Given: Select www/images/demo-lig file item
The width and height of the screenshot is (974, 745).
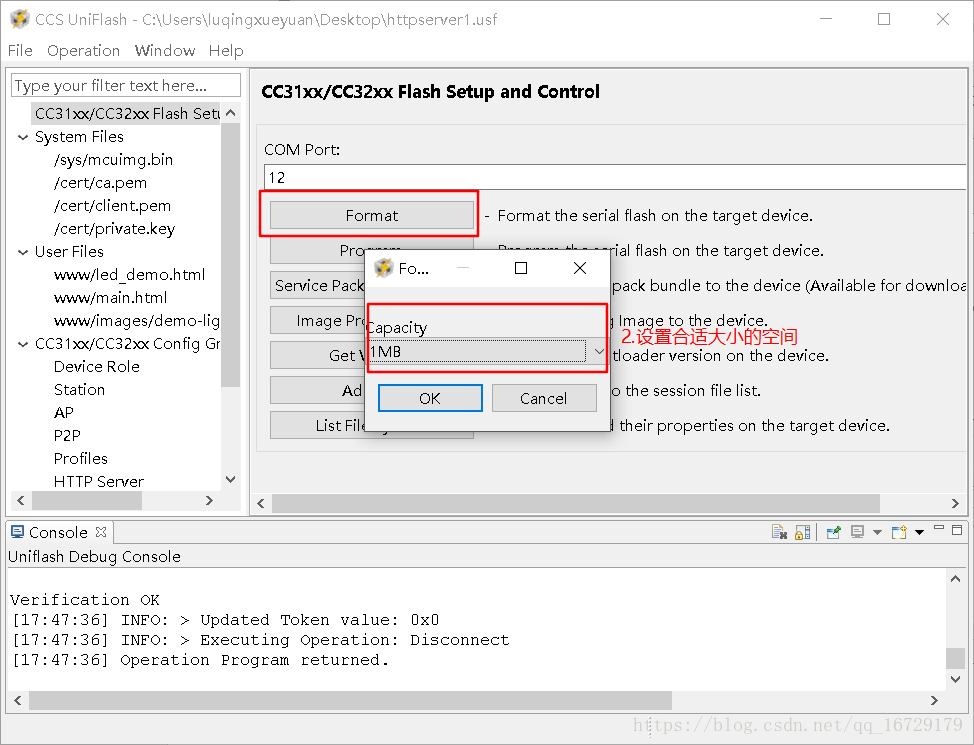Looking at the screenshot, I should point(137,321).
